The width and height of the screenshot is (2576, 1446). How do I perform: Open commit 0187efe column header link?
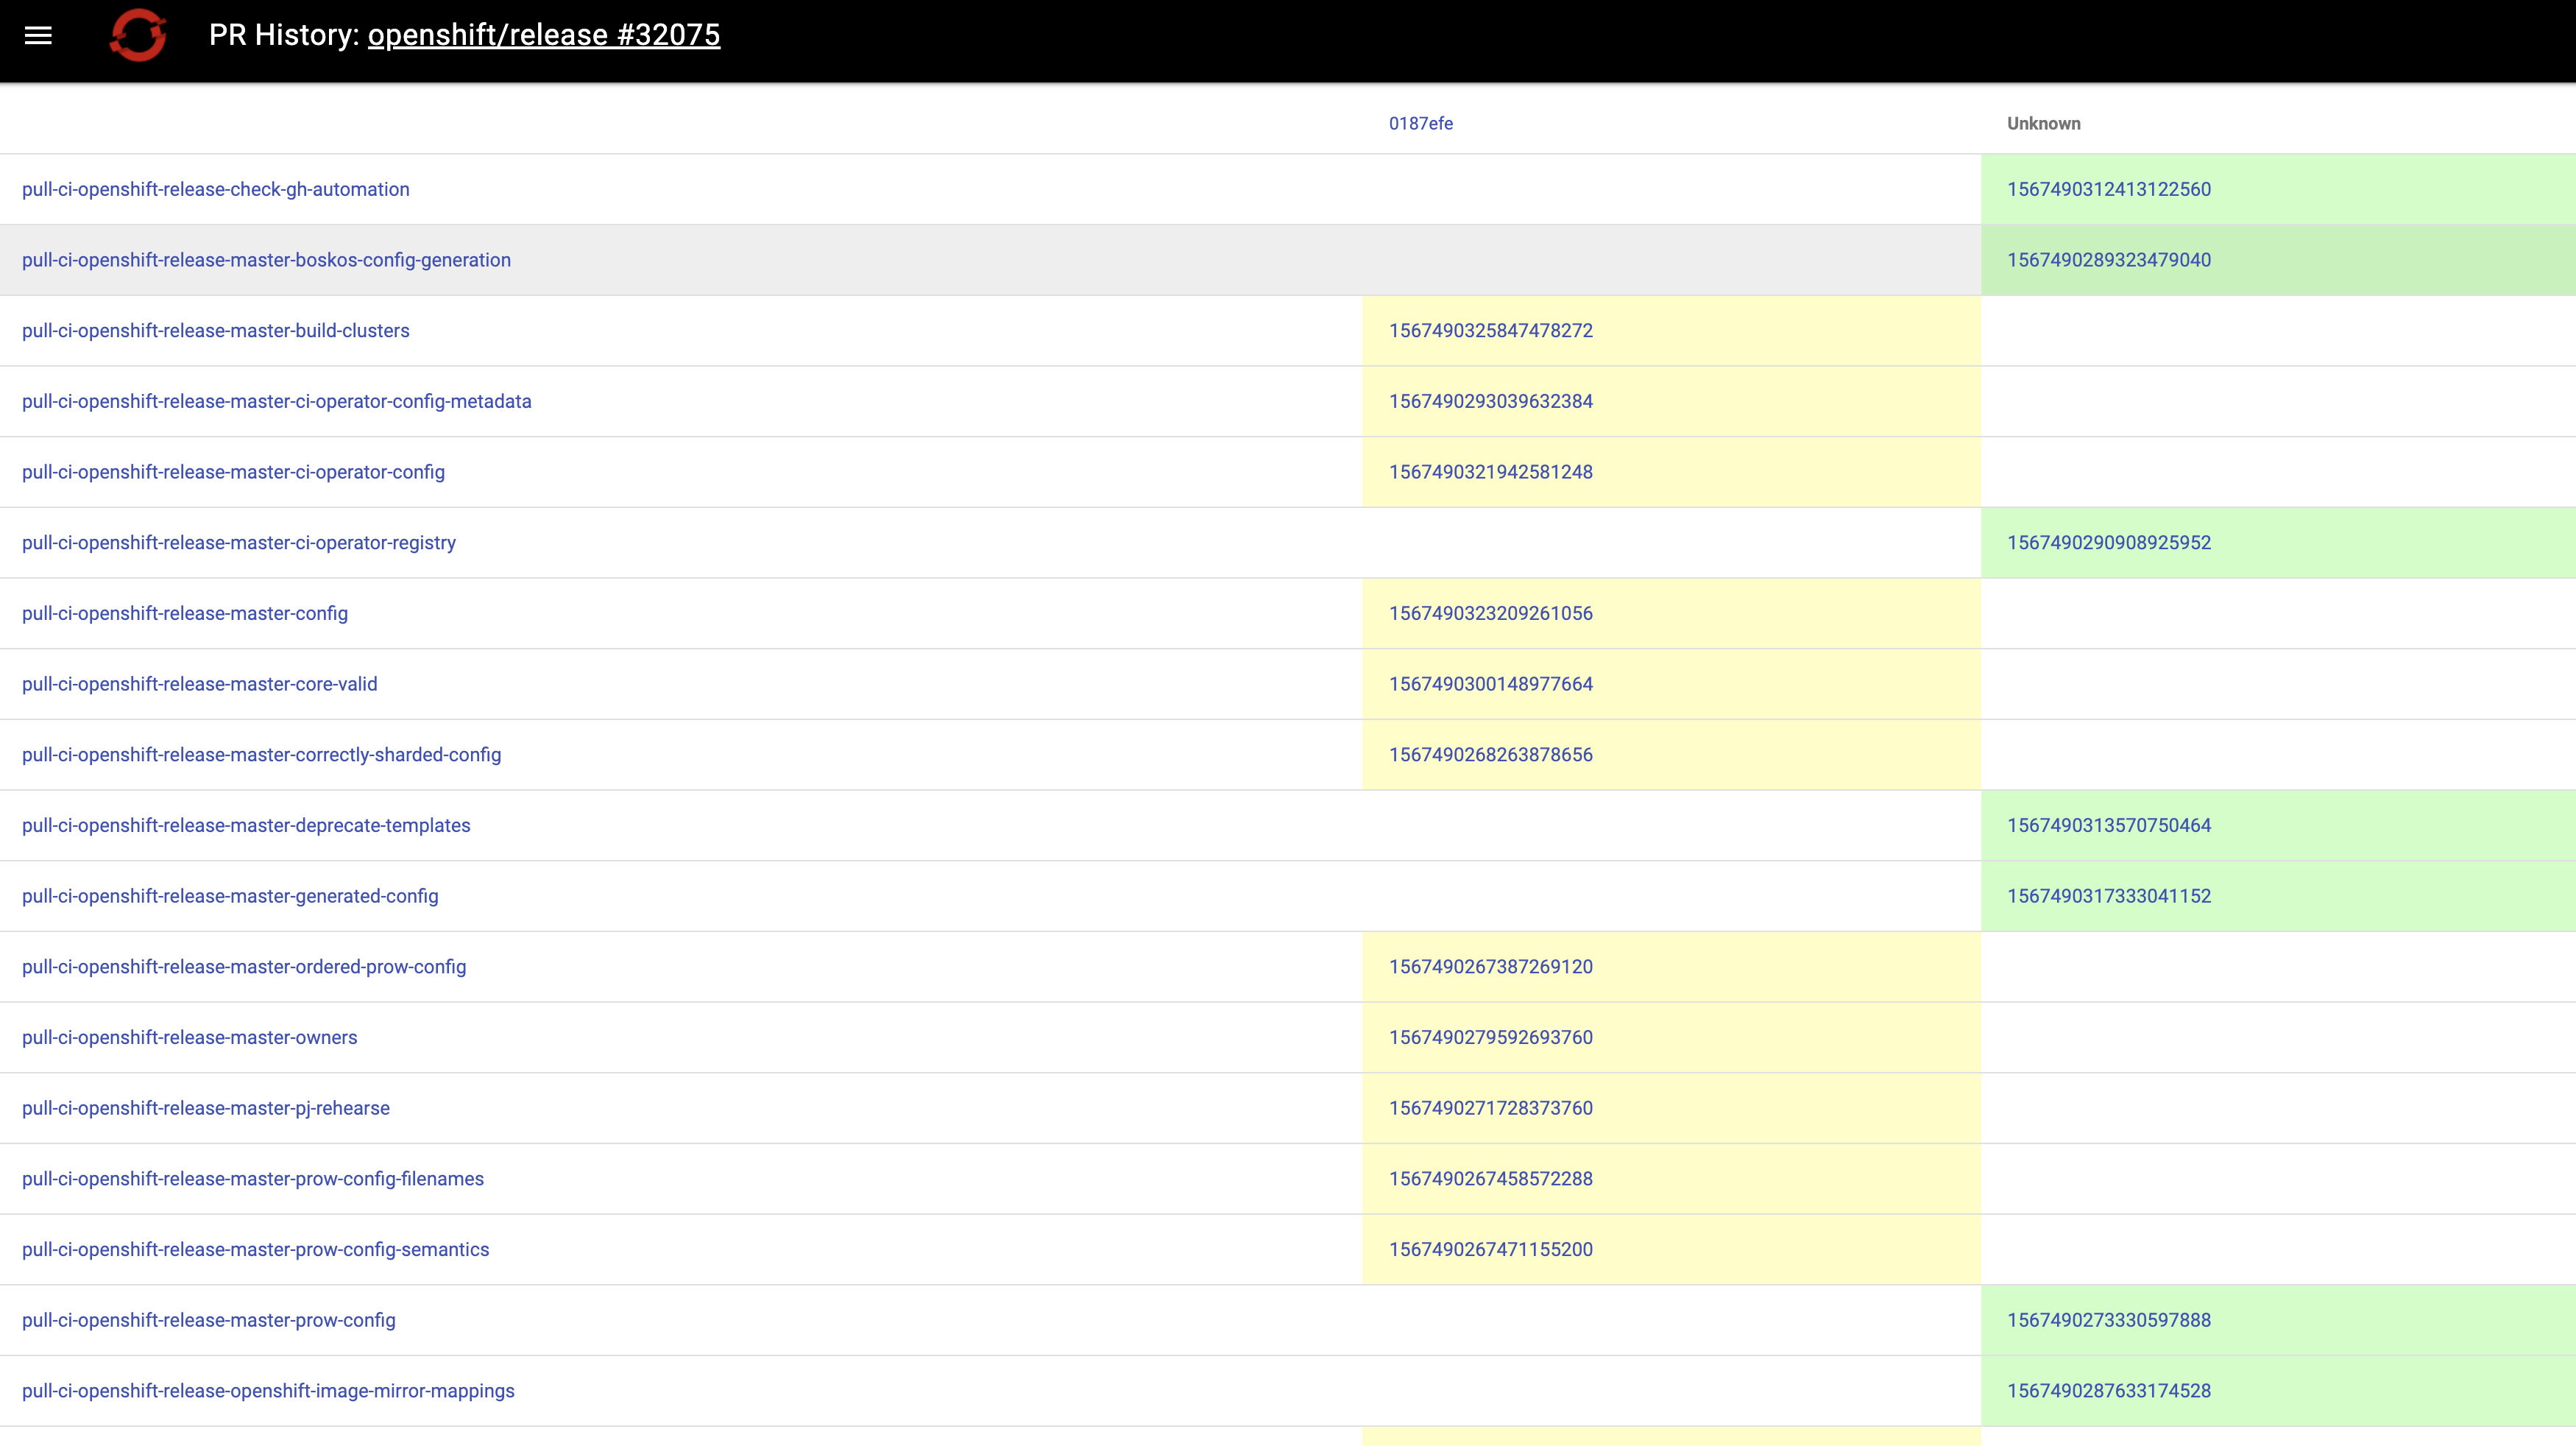click(x=1420, y=124)
